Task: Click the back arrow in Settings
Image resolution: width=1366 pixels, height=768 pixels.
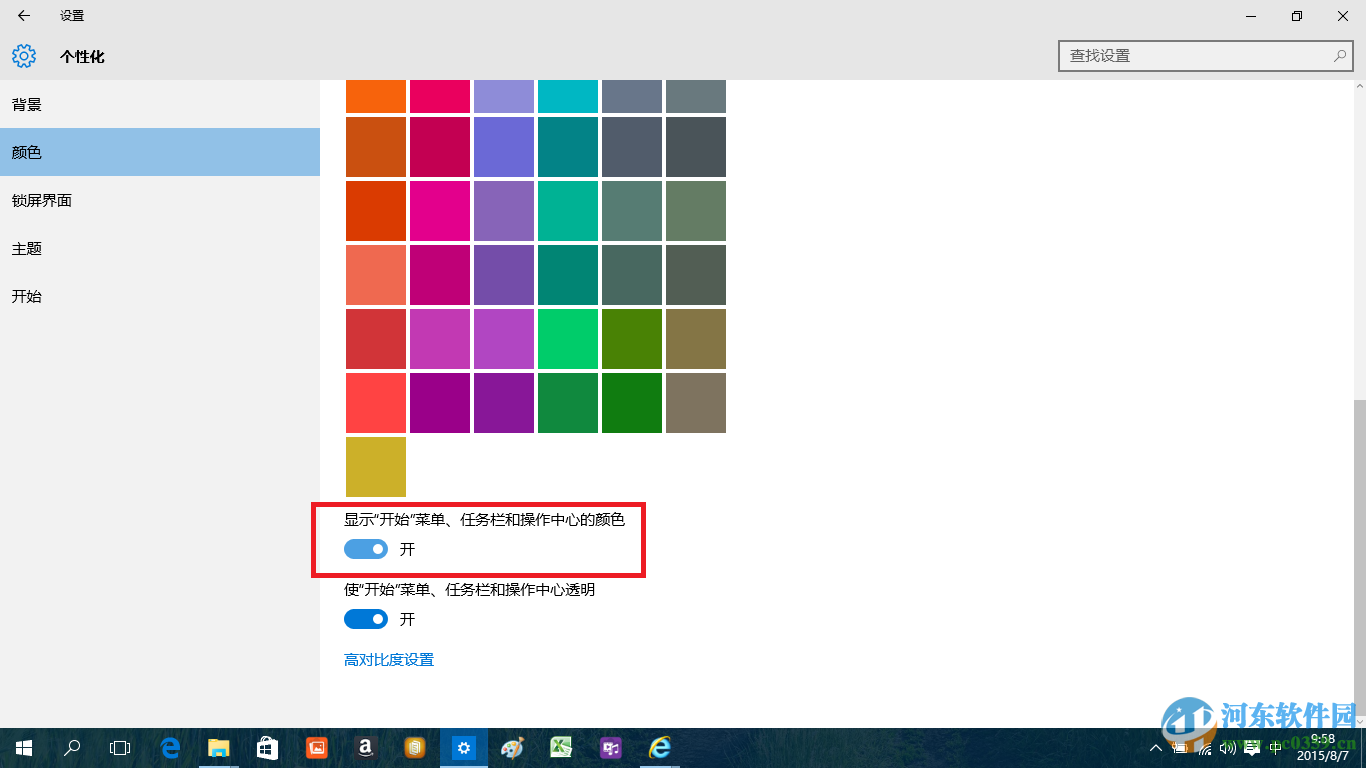Action: click(22, 15)
